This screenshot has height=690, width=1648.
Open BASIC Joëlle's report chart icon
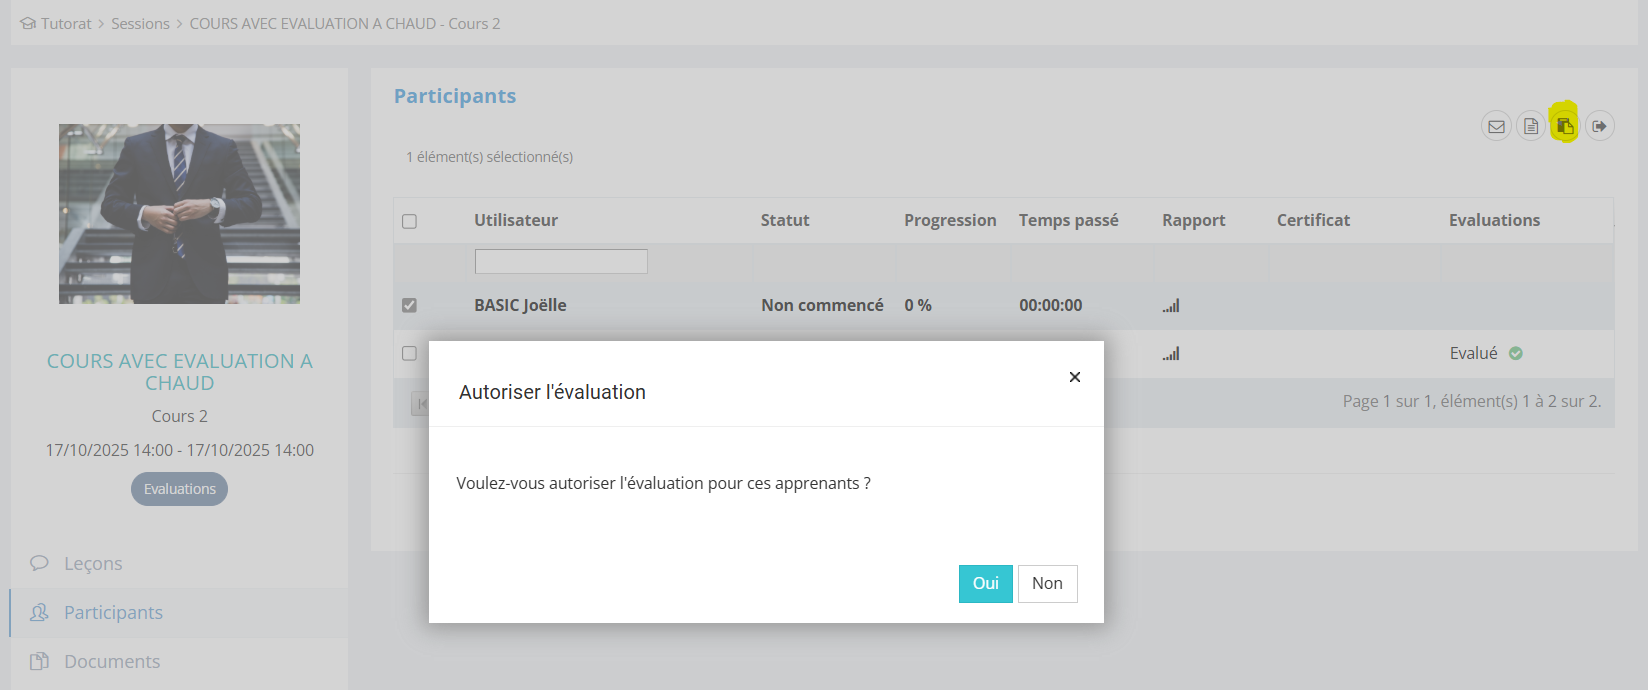pyautogui.click(x=1171, y=306)
